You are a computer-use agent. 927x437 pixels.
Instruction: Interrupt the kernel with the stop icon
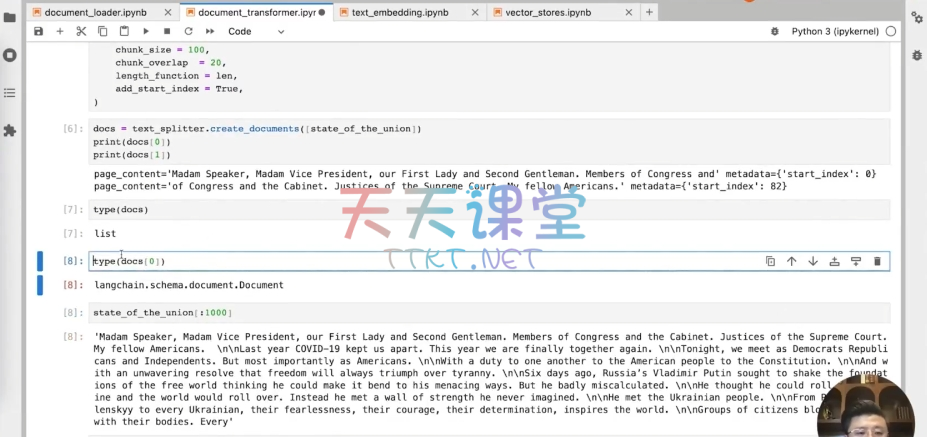coord(167,32)
